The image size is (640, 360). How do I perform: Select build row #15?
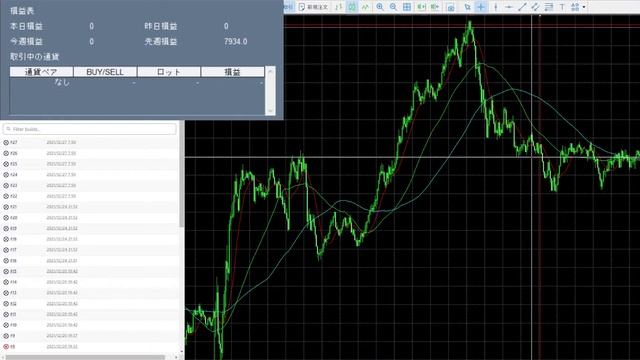click(90, 271)
